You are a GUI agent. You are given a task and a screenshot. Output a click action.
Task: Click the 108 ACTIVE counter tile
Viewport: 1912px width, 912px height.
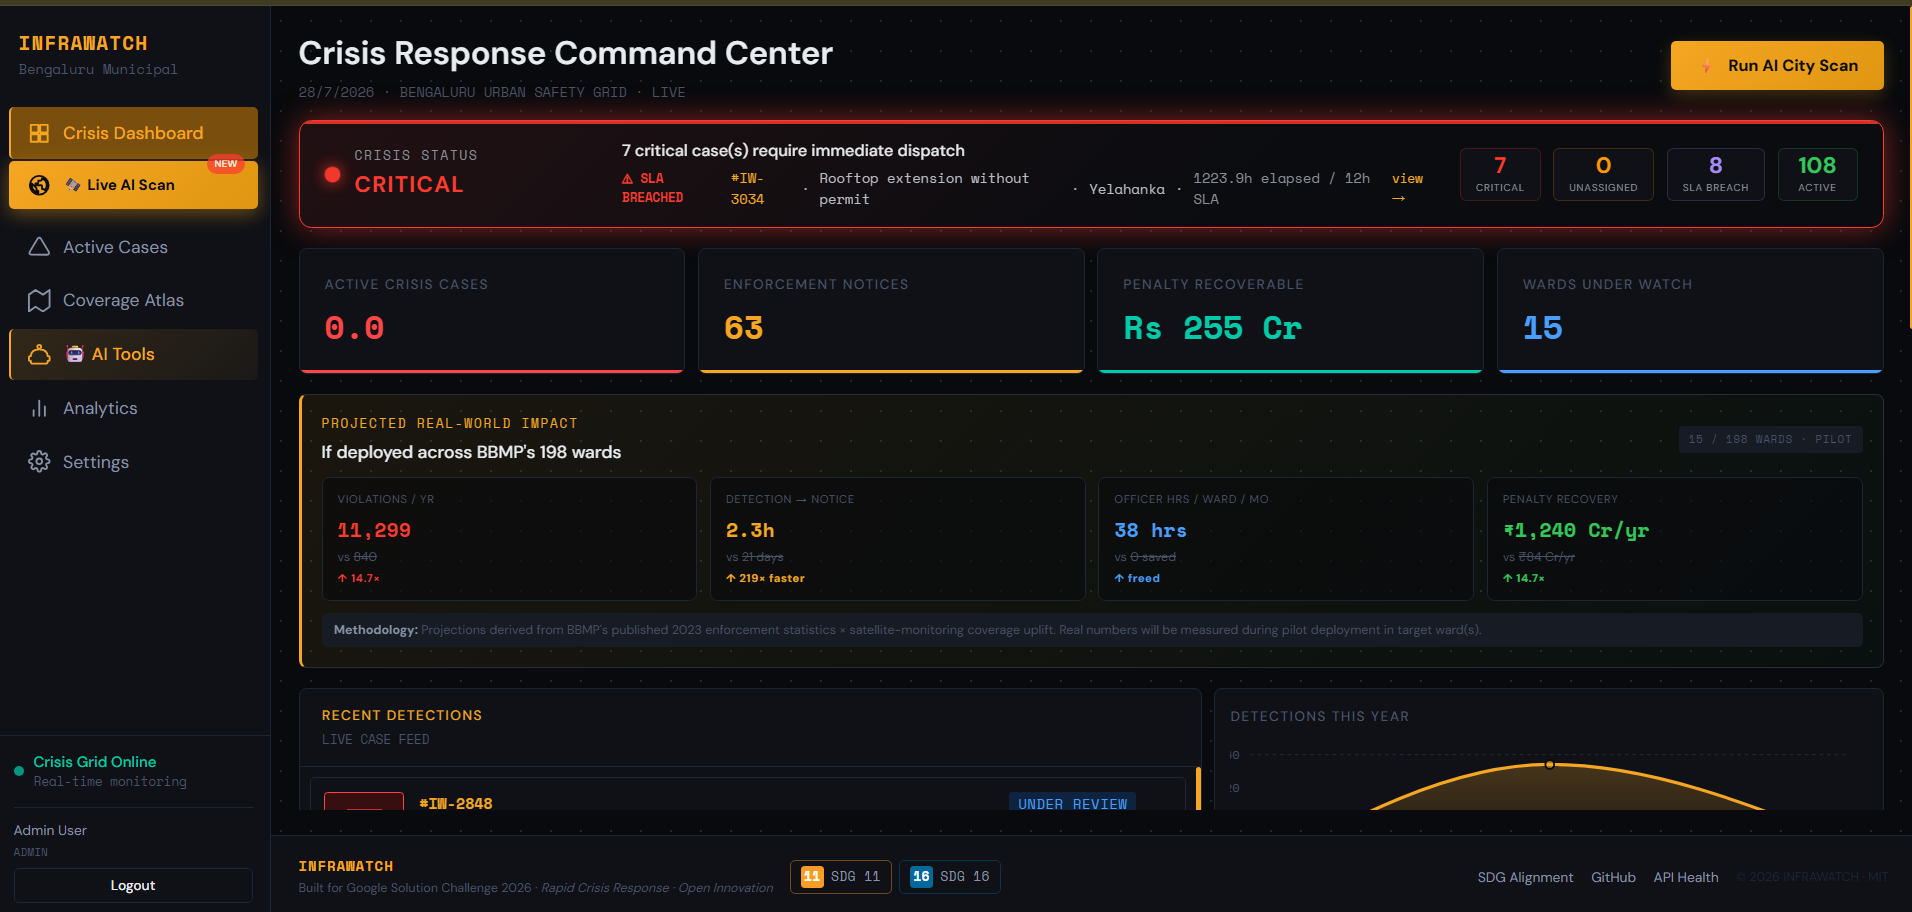1817,174
